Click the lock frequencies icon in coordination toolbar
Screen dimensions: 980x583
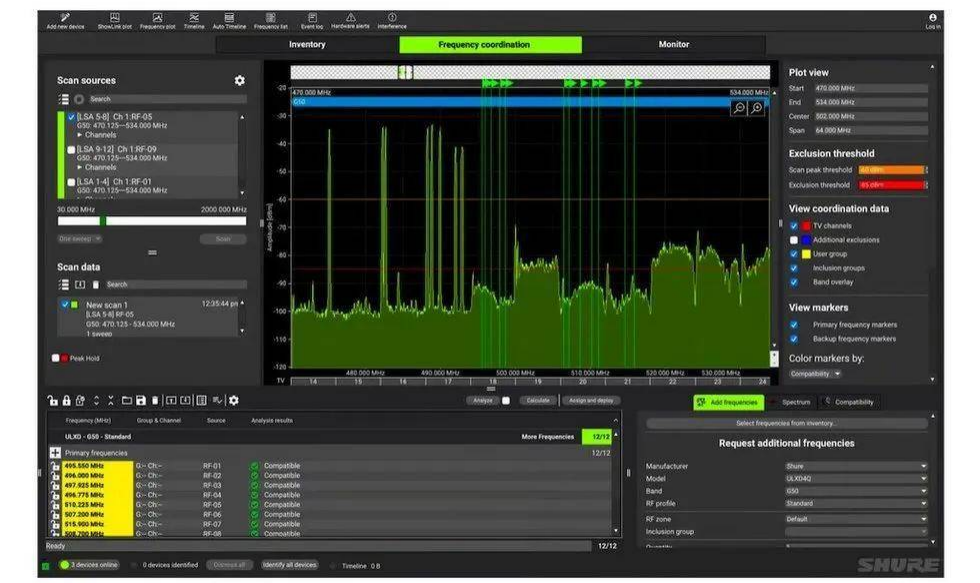pos(66,401)
